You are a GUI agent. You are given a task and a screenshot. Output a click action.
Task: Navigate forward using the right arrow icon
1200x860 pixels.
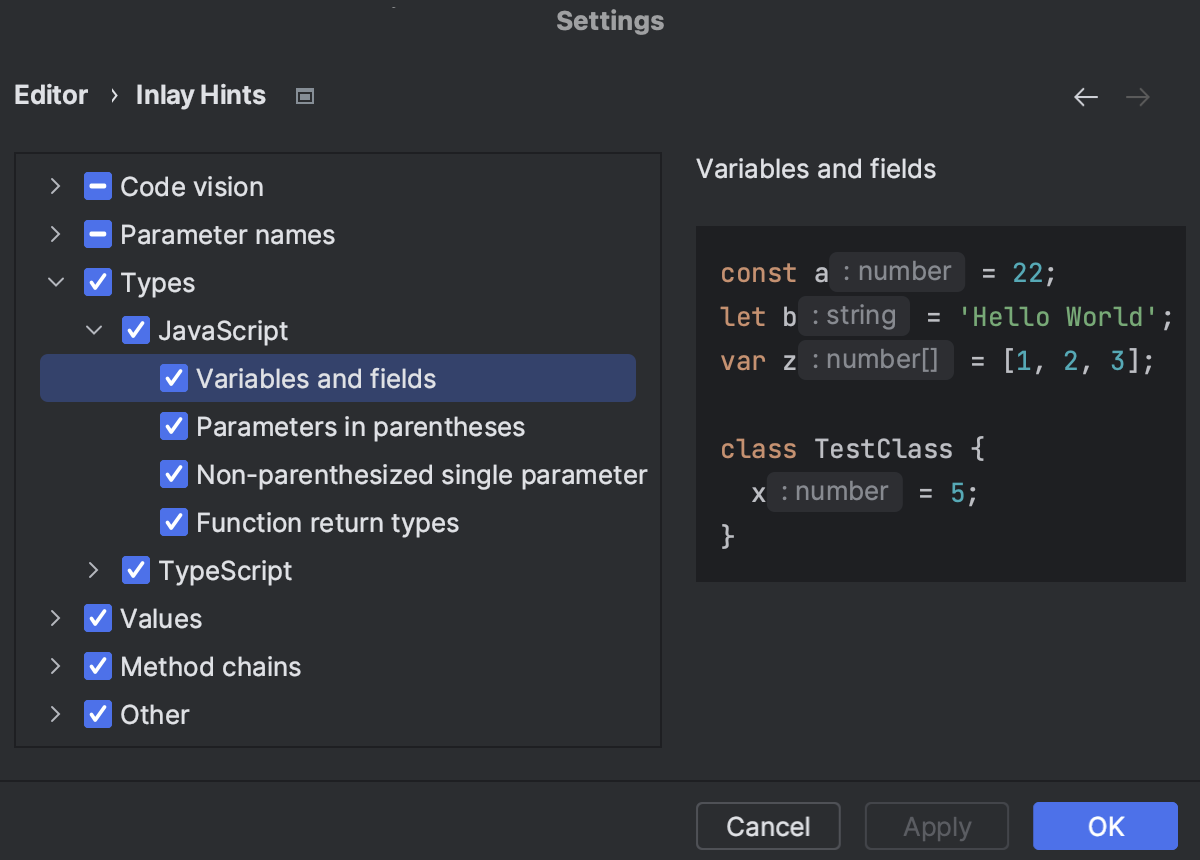pos(1138,96)
